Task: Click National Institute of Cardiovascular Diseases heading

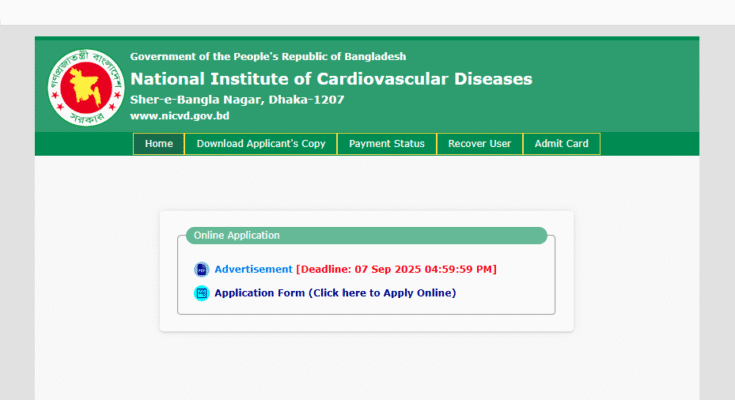Action: coord(331,79)
